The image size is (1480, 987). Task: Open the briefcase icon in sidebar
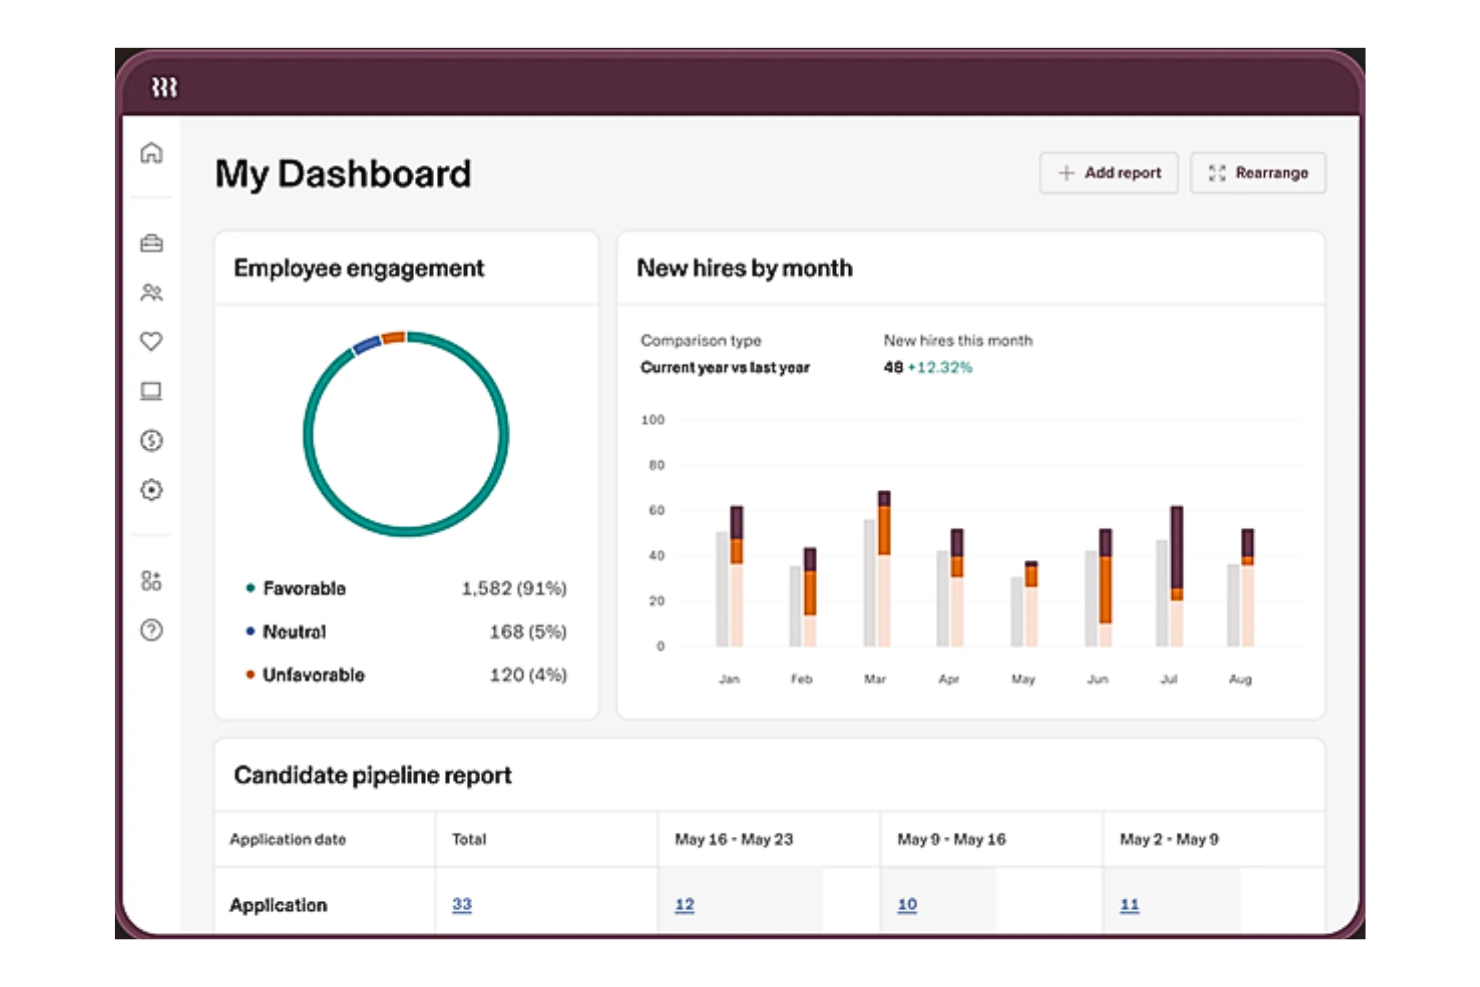tap(151, 243)
